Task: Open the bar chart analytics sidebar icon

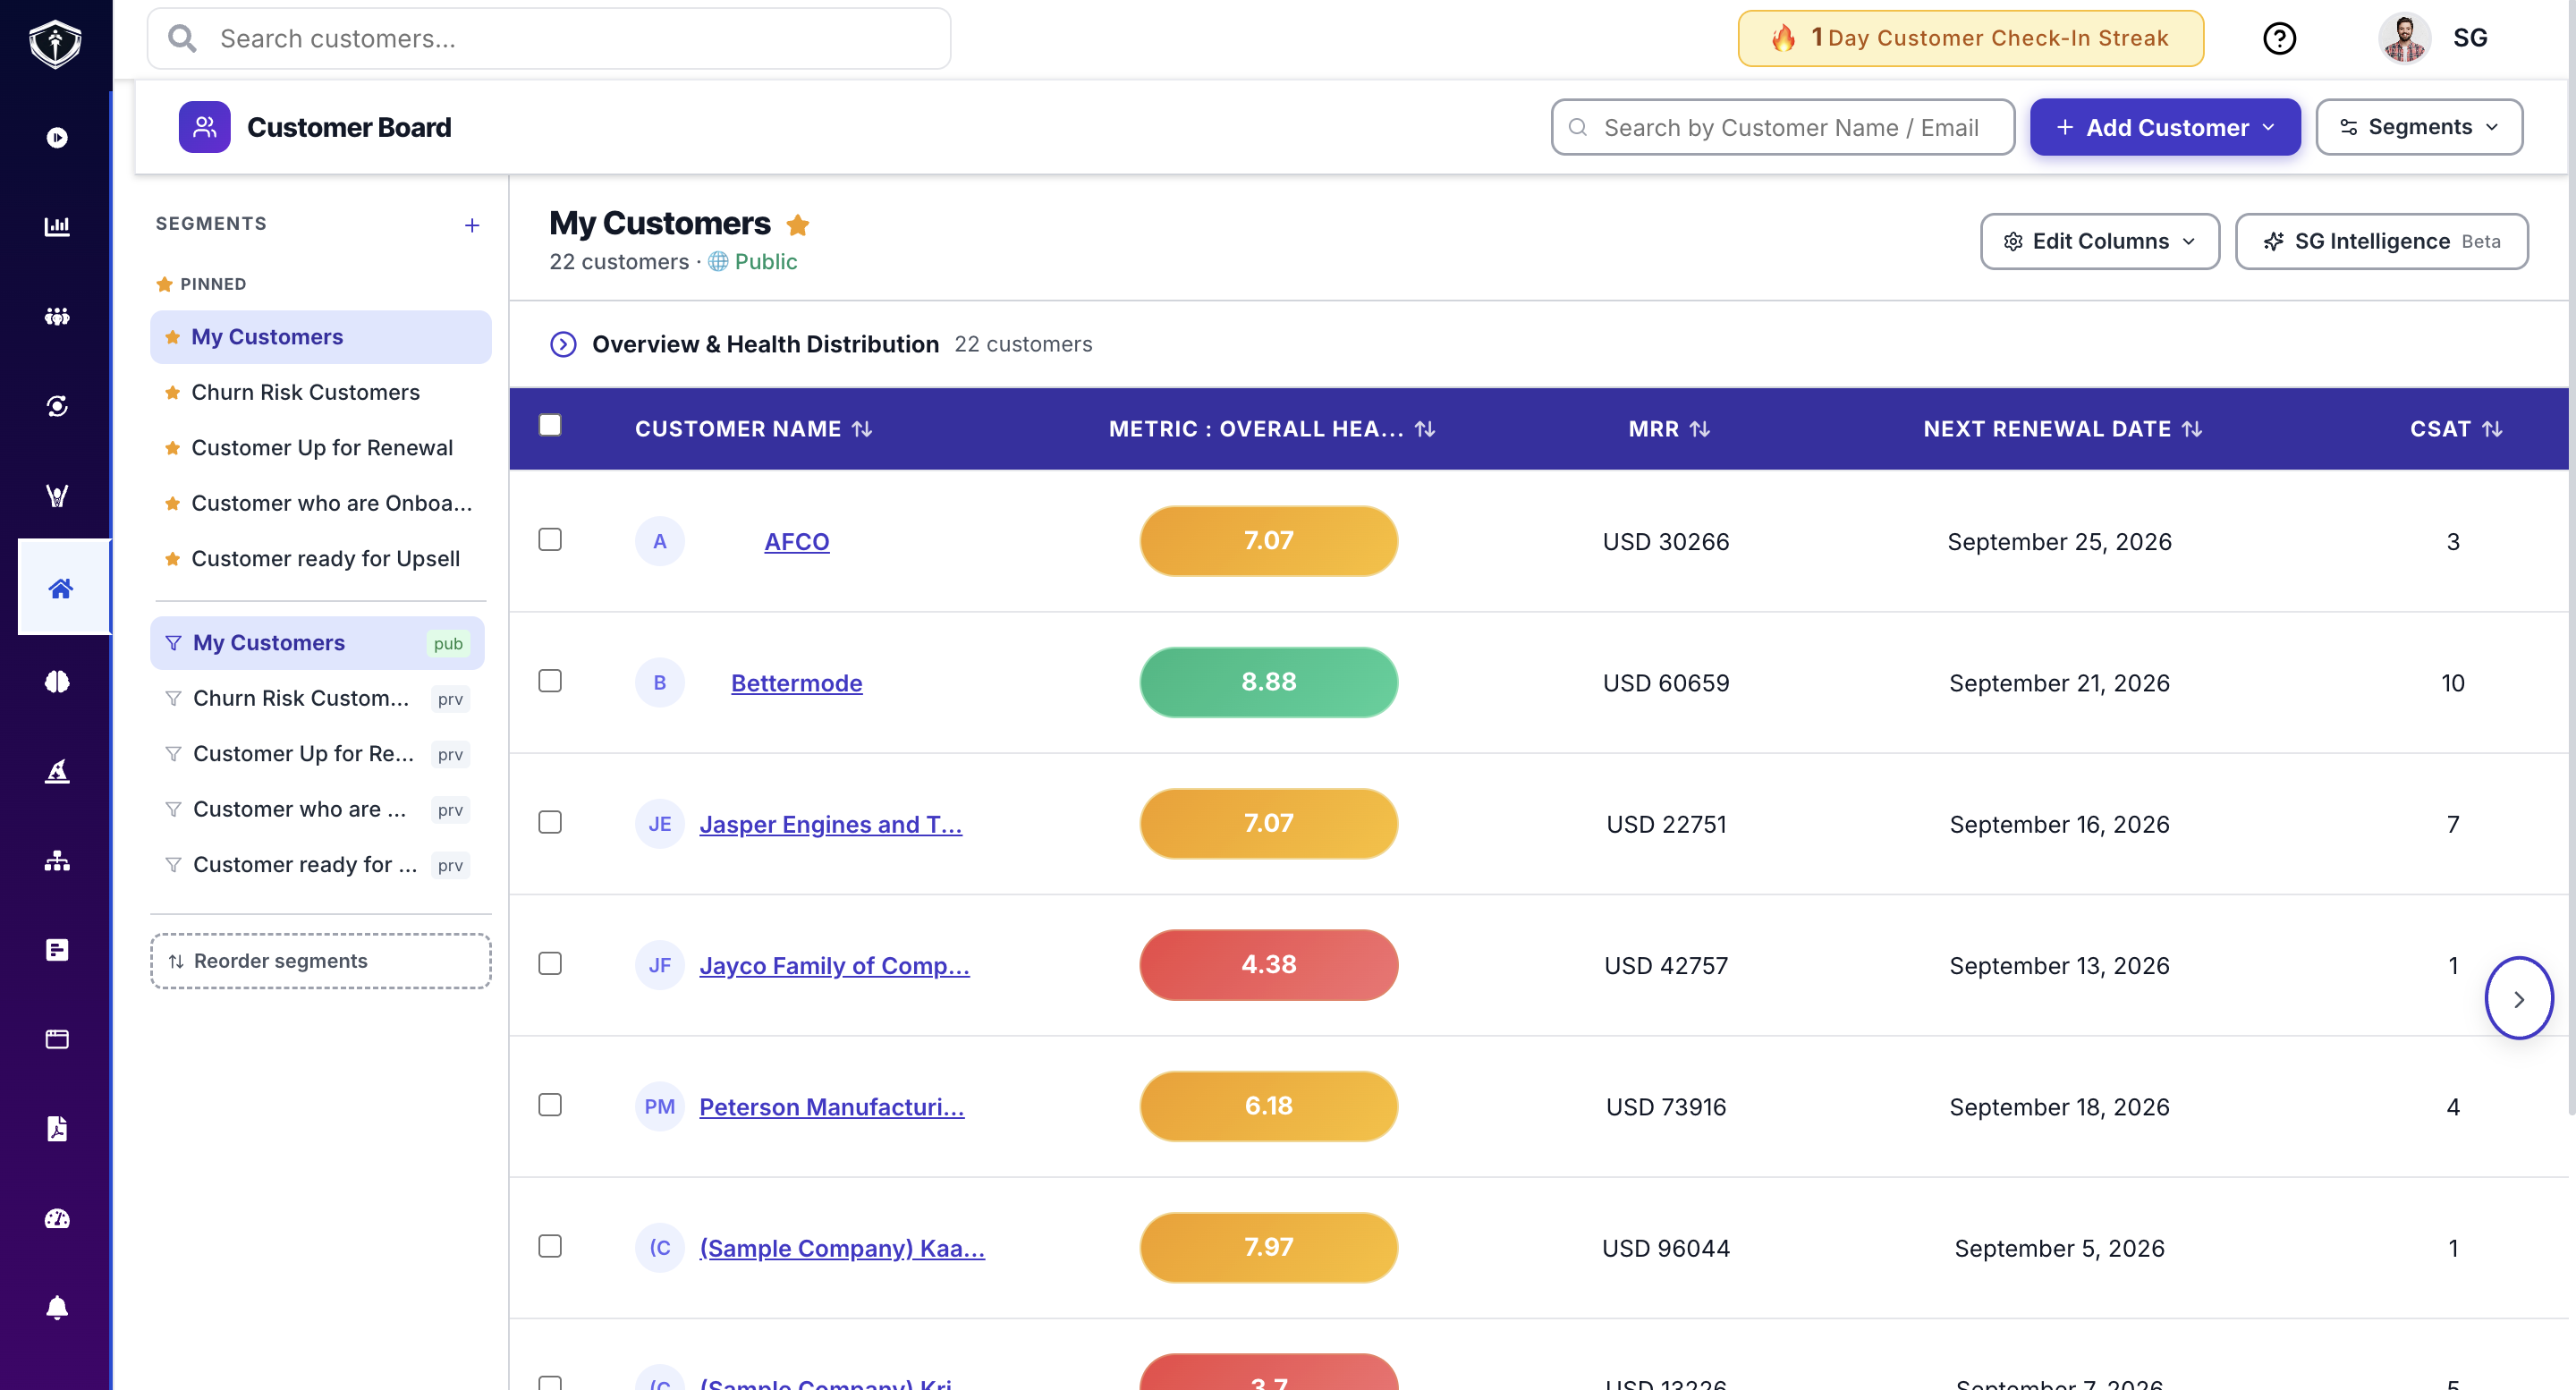Action: (57, 226)
